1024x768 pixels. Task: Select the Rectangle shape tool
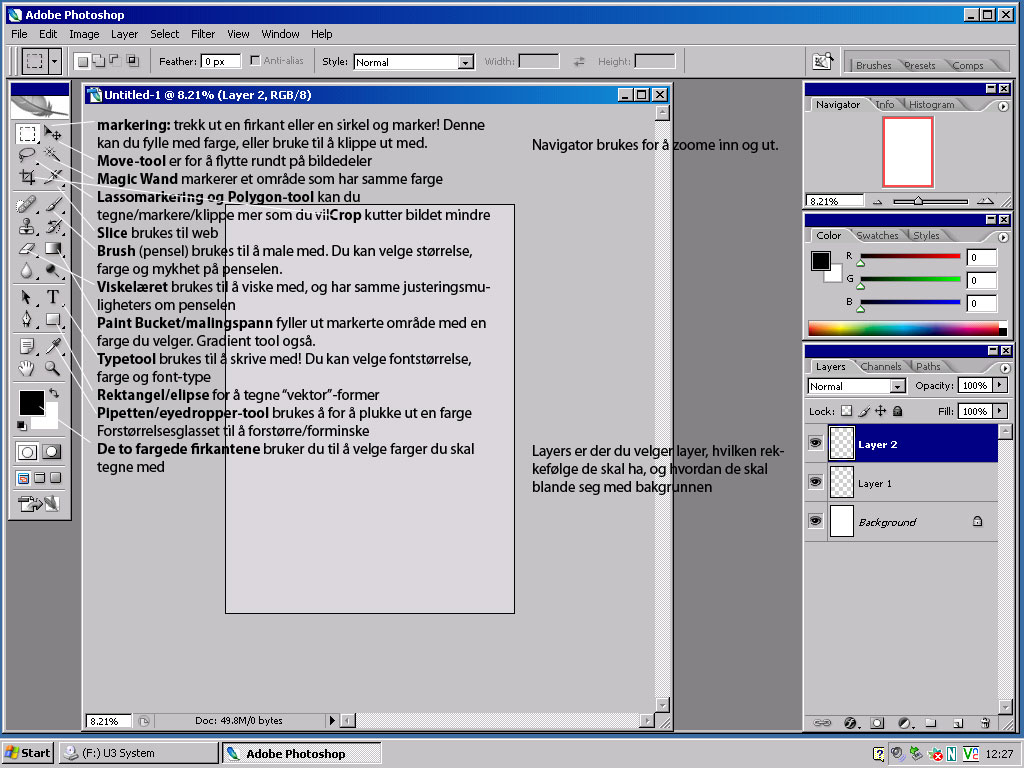pos(53,319)
